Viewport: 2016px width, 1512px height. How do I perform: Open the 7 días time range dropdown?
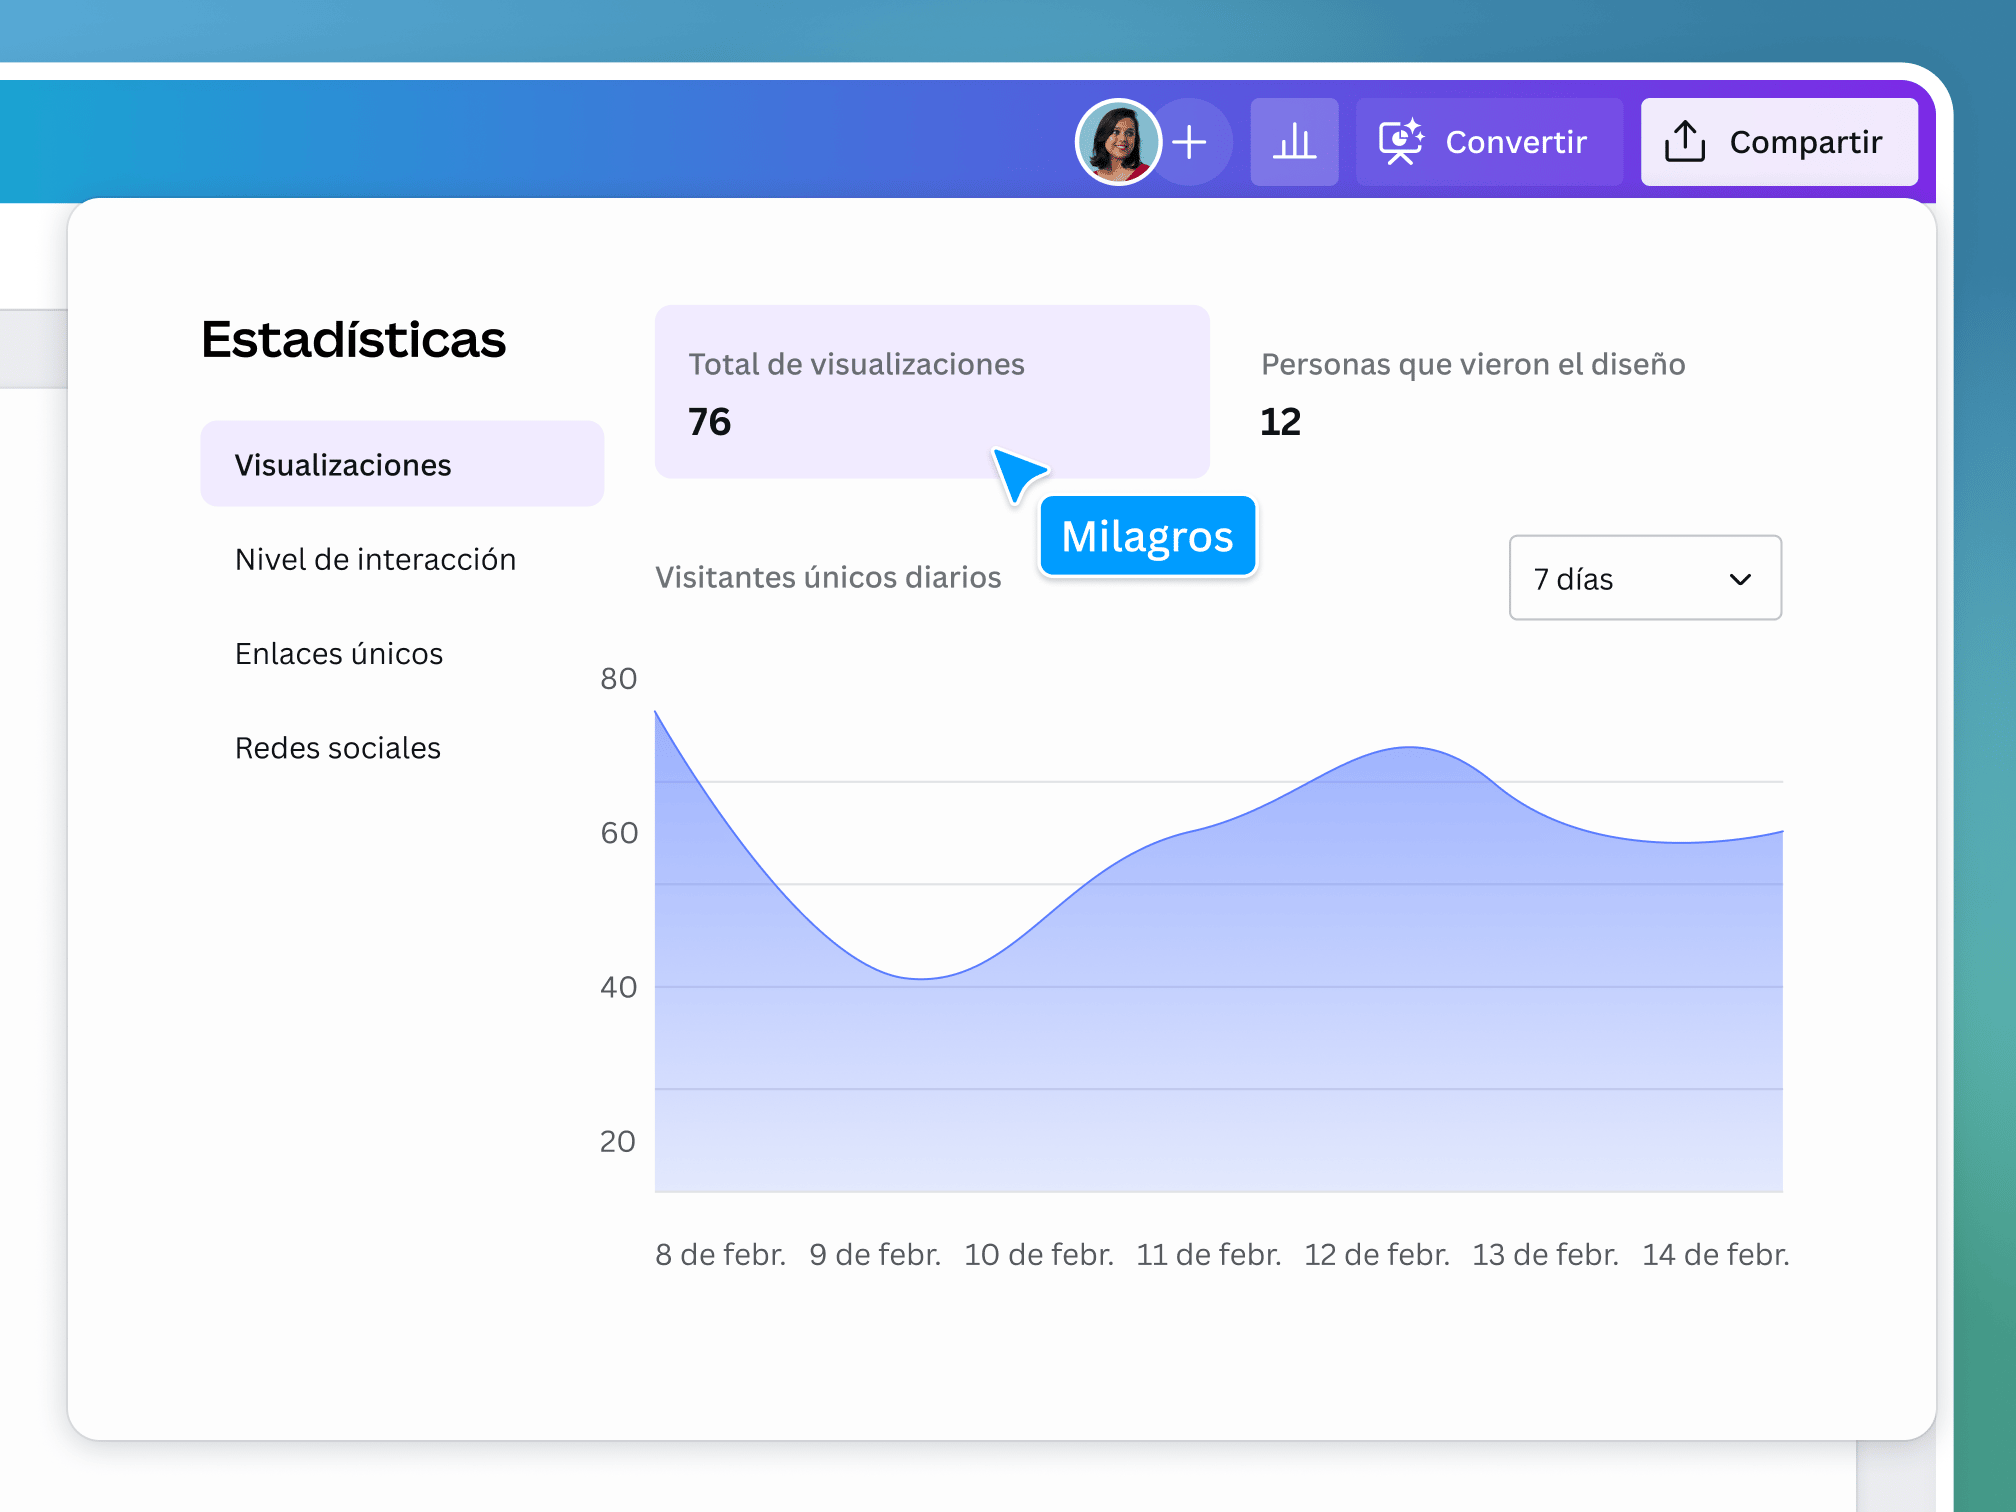coord(1644,578)
